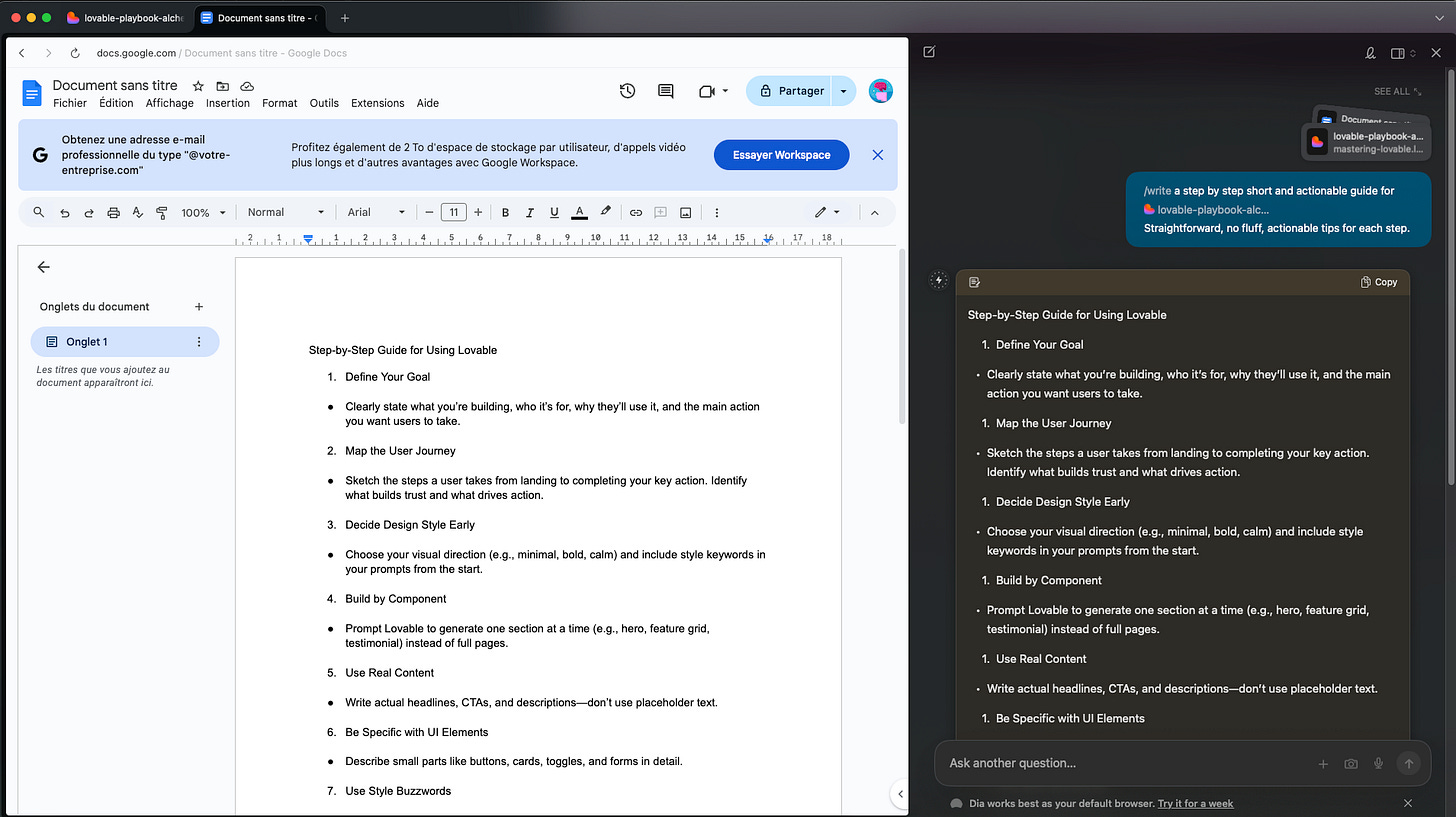This screenshot has width=1456, height=817.
Task: Insert an image from the toolbar
Action: [x=686, y=212]
